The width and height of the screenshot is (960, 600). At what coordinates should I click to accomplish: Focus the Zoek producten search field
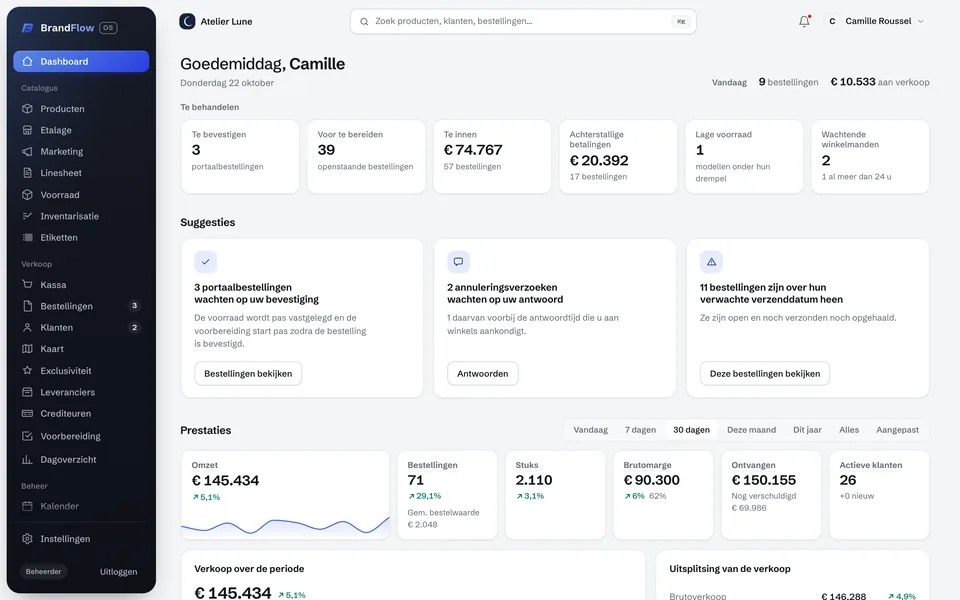click(523, 21)
